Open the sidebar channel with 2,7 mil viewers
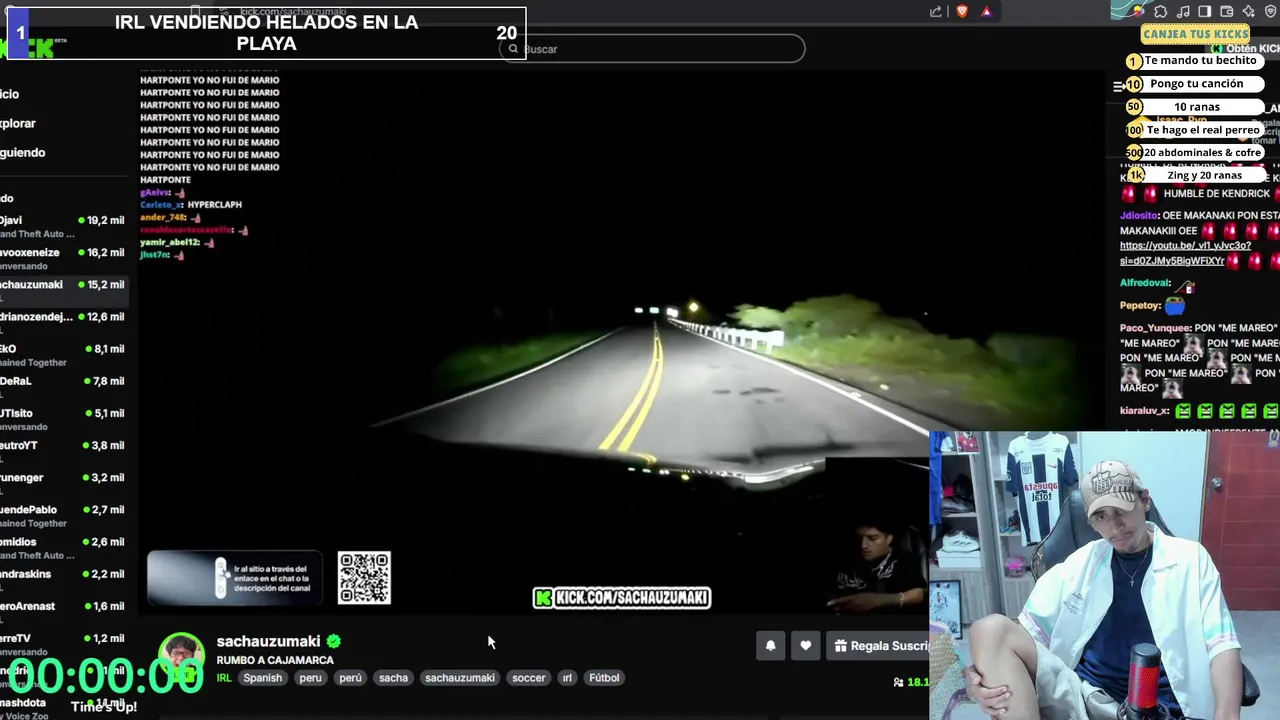 [64, 515]
